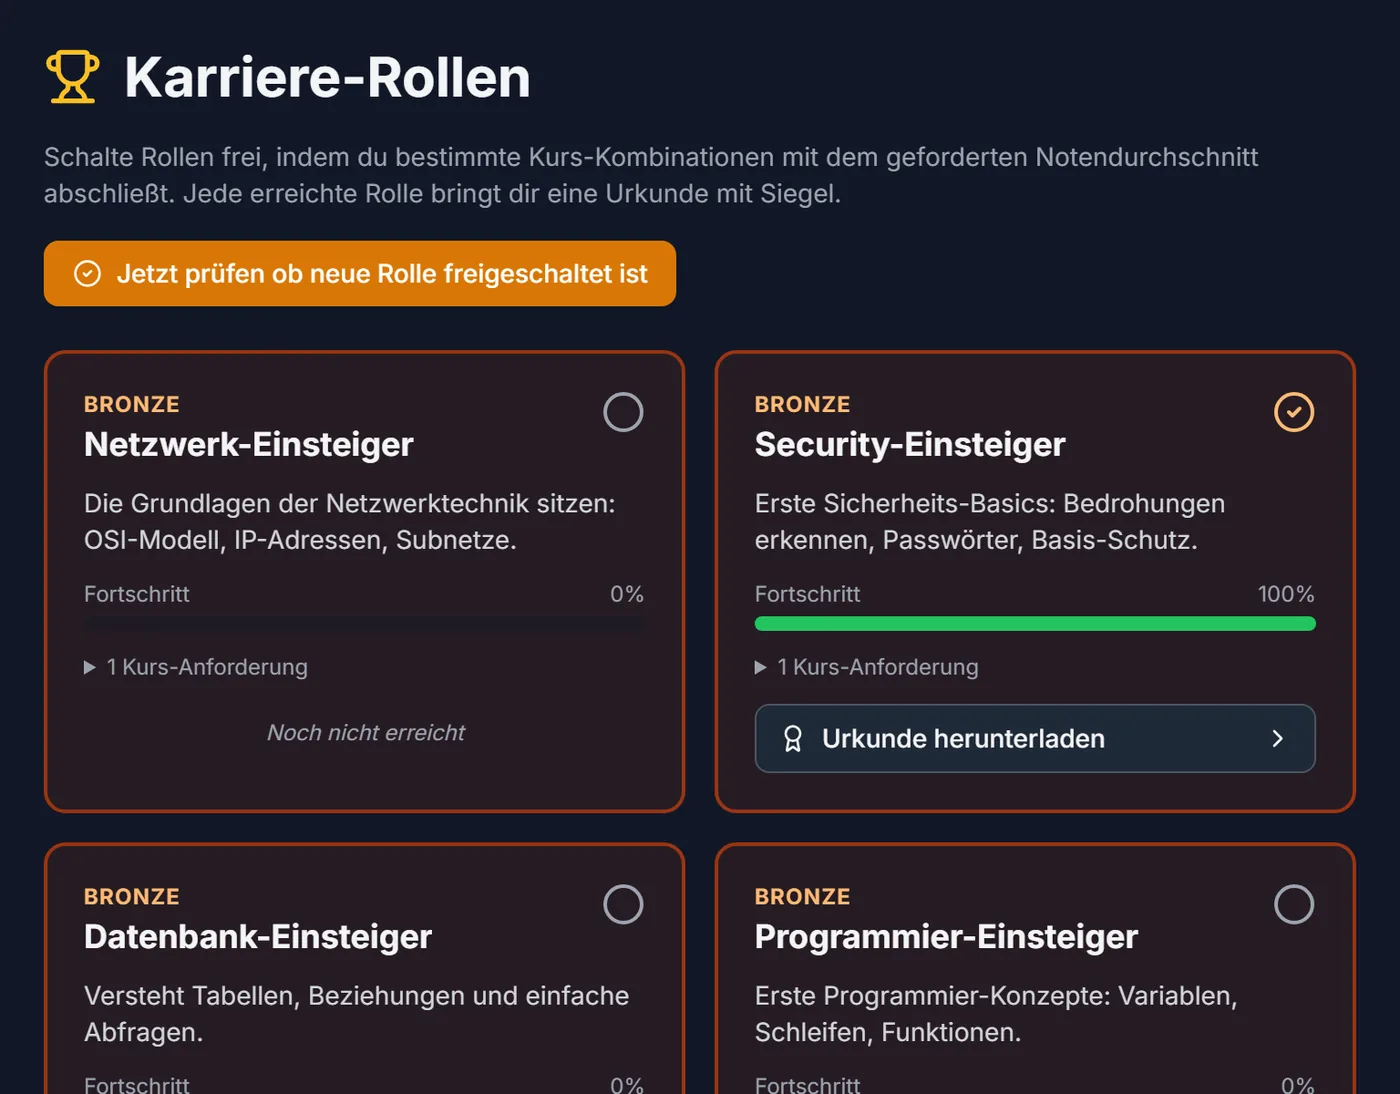Click the Security-Einsteiger card title
This screenshot has width=1400, height=1094.
(x=910, y=444)
